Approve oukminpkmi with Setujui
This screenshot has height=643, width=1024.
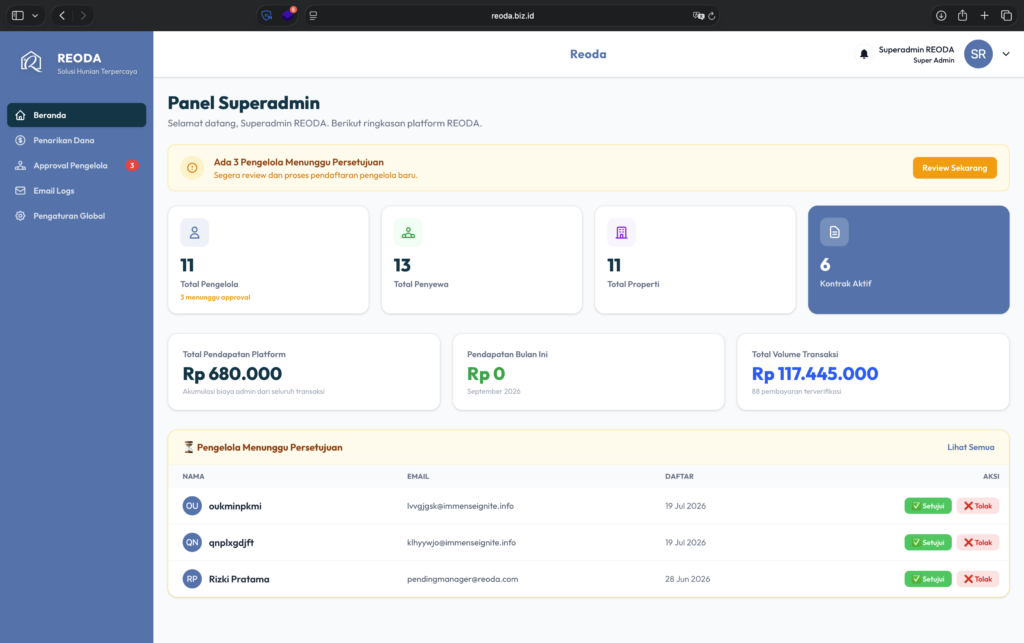tap(927, 506)
